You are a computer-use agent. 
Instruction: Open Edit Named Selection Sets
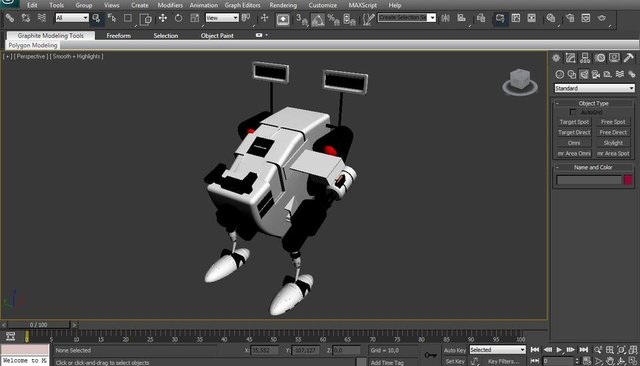(x=369, y=18)
